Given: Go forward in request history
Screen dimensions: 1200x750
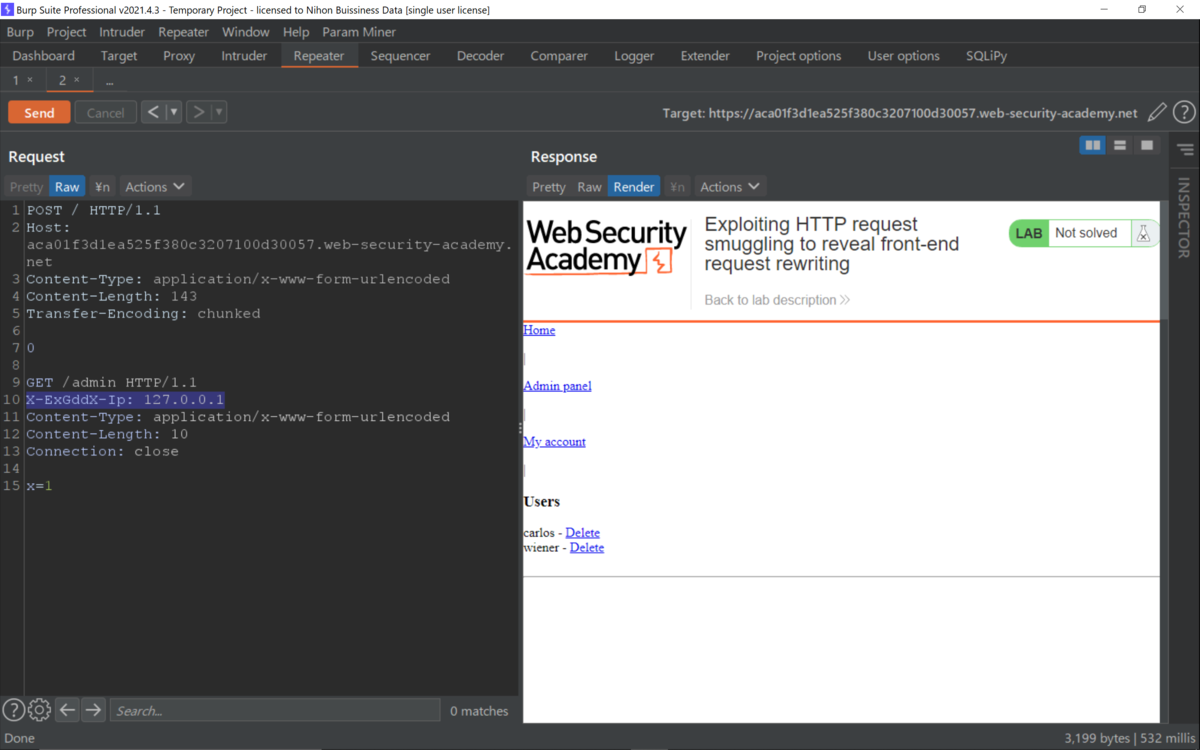Looking at the screenshot, I should tap(198, 112).
